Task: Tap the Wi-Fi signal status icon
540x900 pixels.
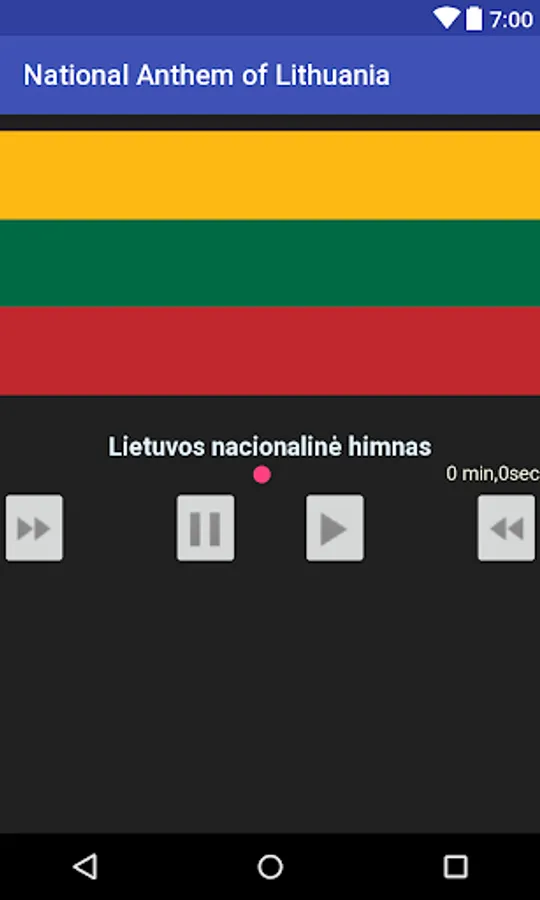Action: coord(446,19)
